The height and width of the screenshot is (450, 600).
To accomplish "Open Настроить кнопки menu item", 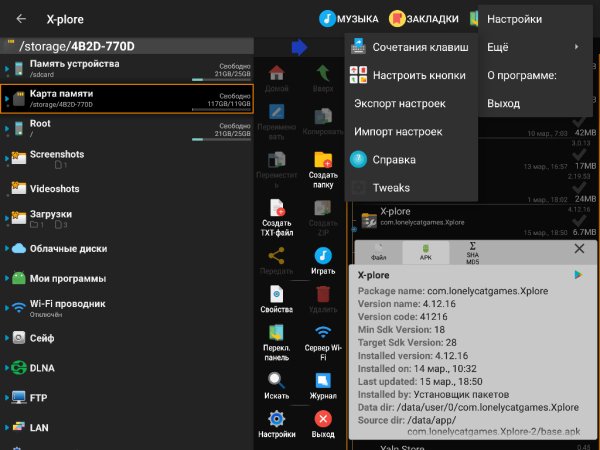I will (x=411, y=75).
